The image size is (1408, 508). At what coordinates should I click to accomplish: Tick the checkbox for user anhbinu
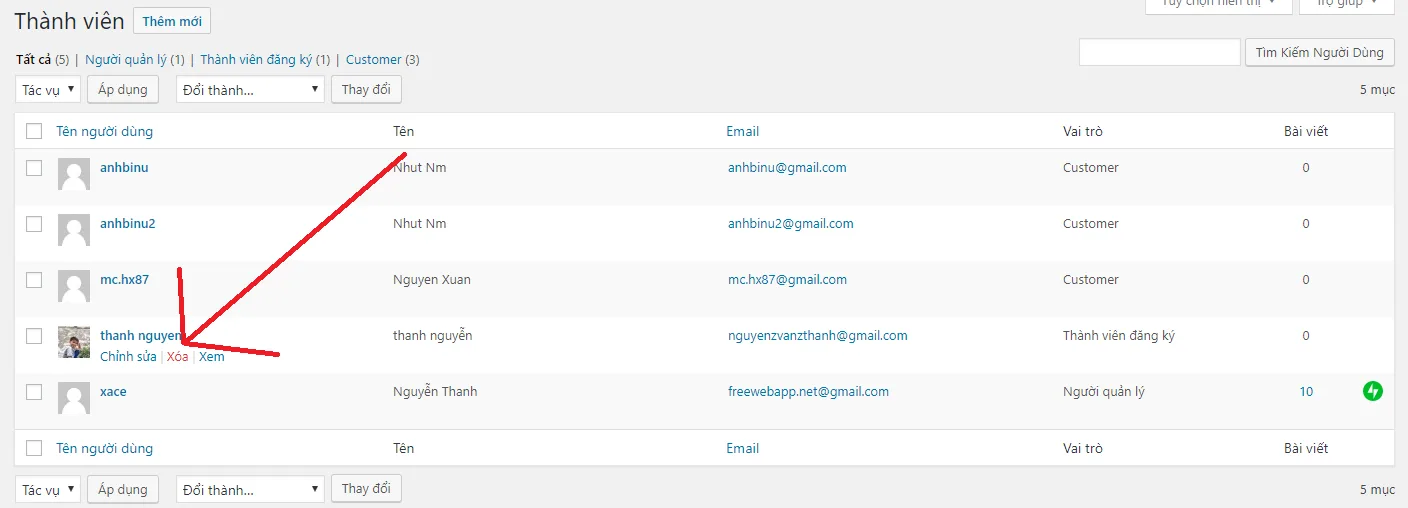point(34,168)
